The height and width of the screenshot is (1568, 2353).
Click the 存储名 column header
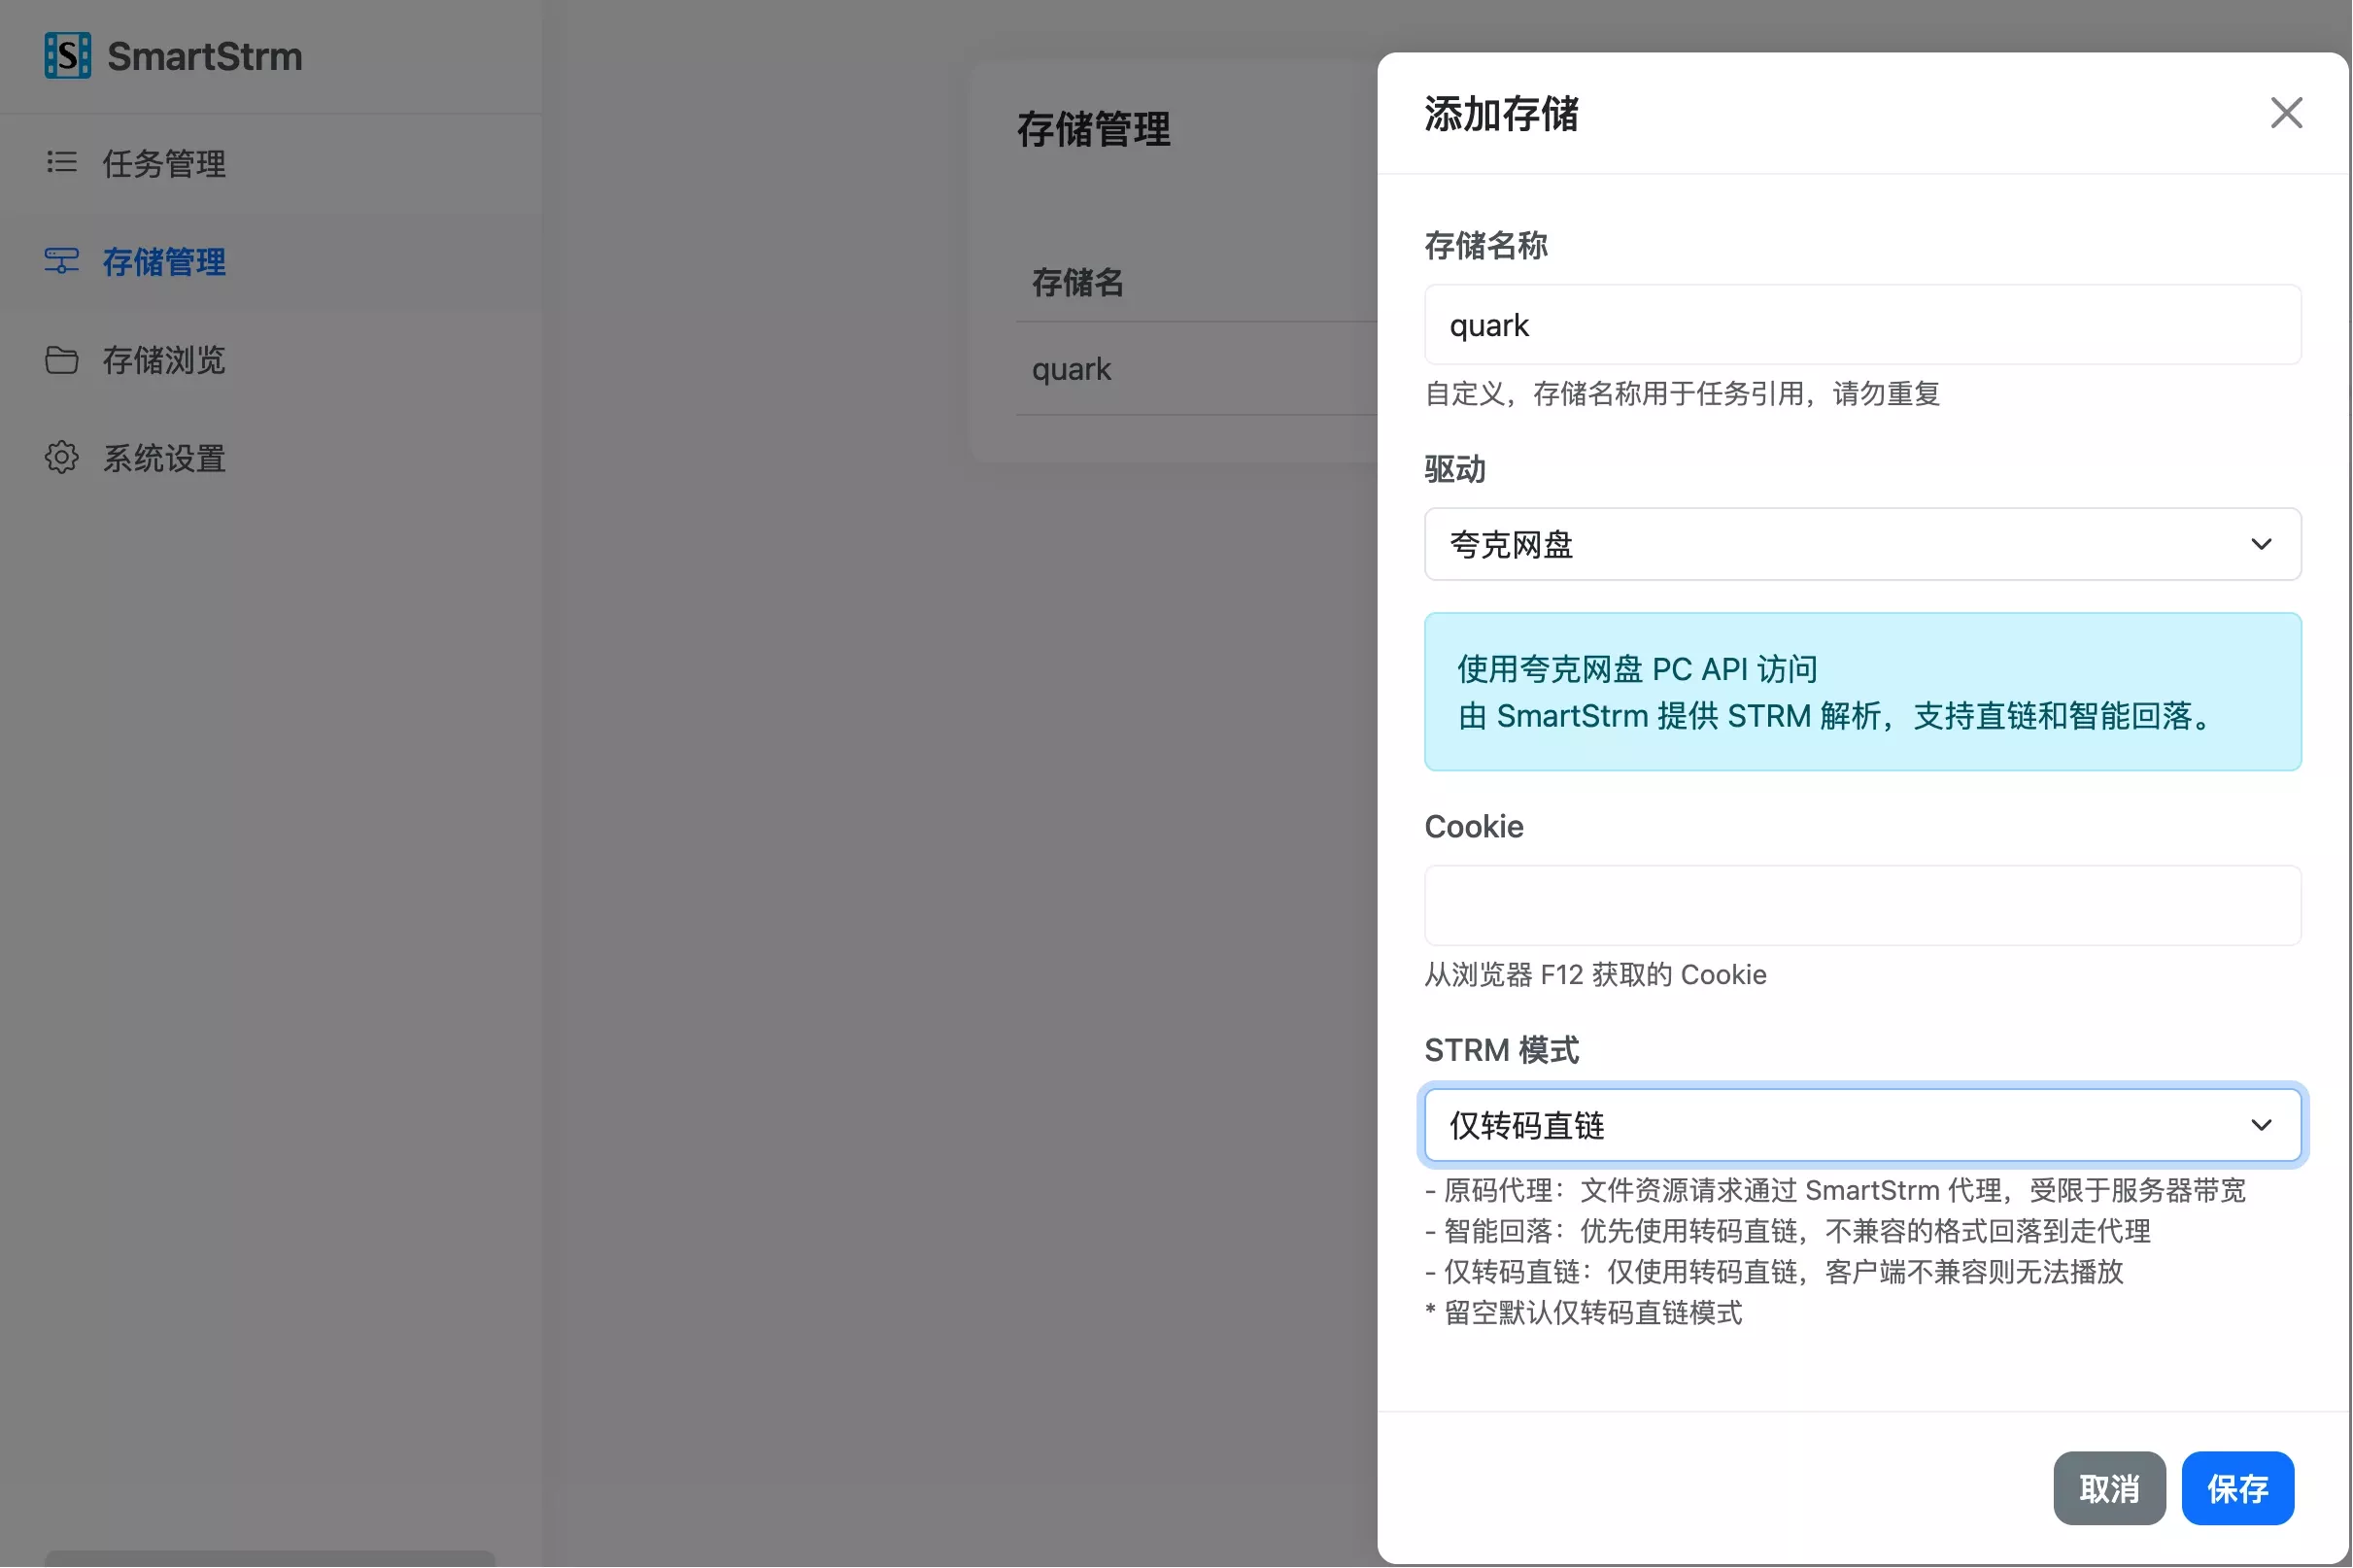pos(1077,282)
